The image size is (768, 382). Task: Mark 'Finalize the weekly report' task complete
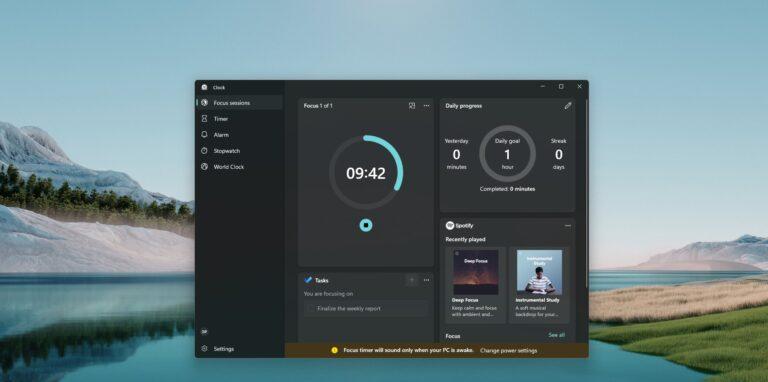point(311,309)
